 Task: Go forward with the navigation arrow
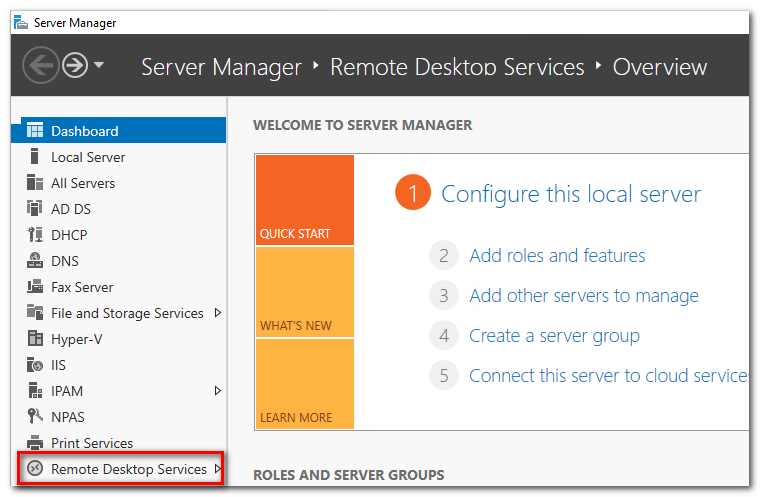74,66
